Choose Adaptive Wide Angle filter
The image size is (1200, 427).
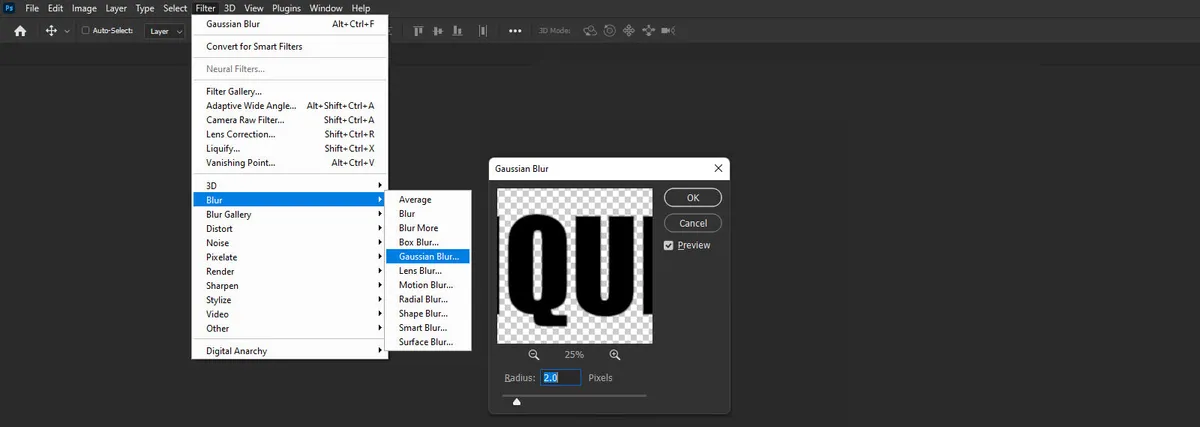(x=290, y=105)
